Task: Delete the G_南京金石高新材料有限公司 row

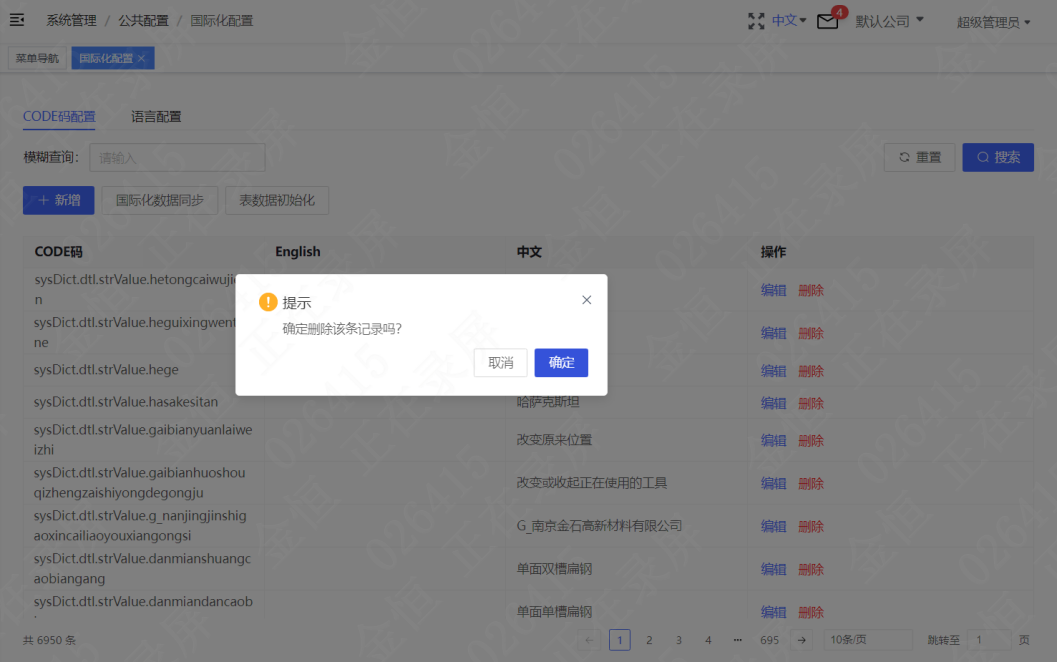Action: (811, 526)
